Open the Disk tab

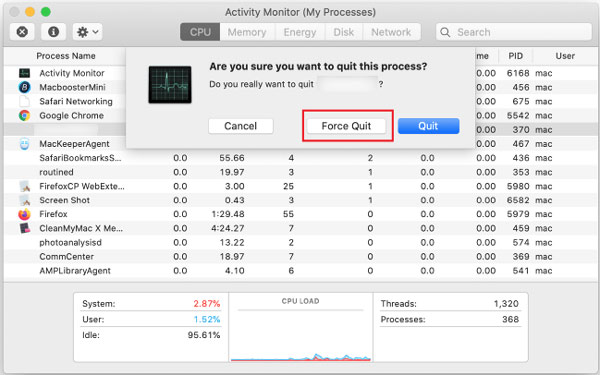click(x=344, y=32)
